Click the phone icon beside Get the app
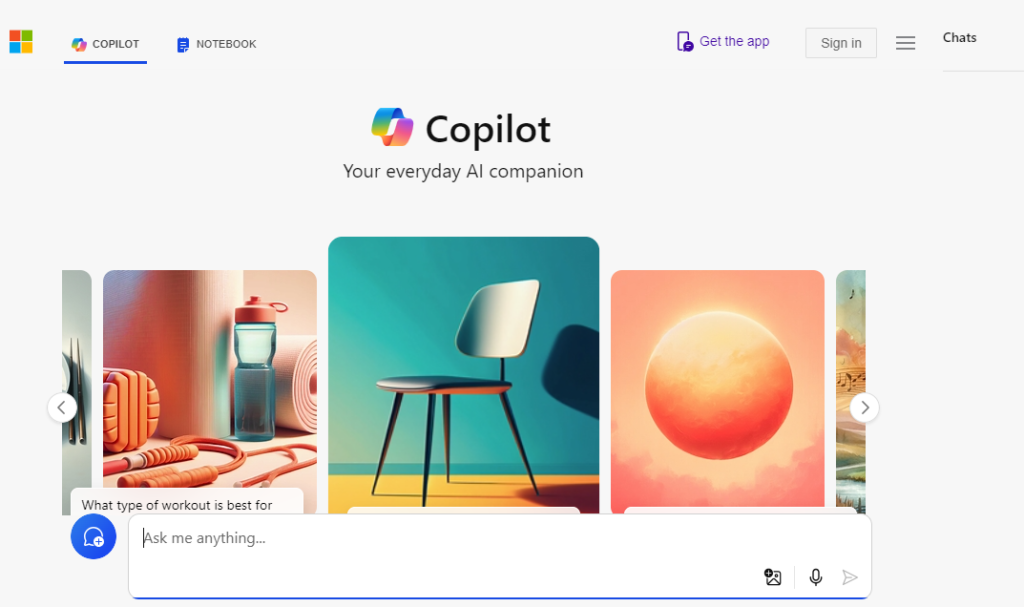Image resolution: width=1024 pixels, height=607 pixels. (x=684, y=41)
